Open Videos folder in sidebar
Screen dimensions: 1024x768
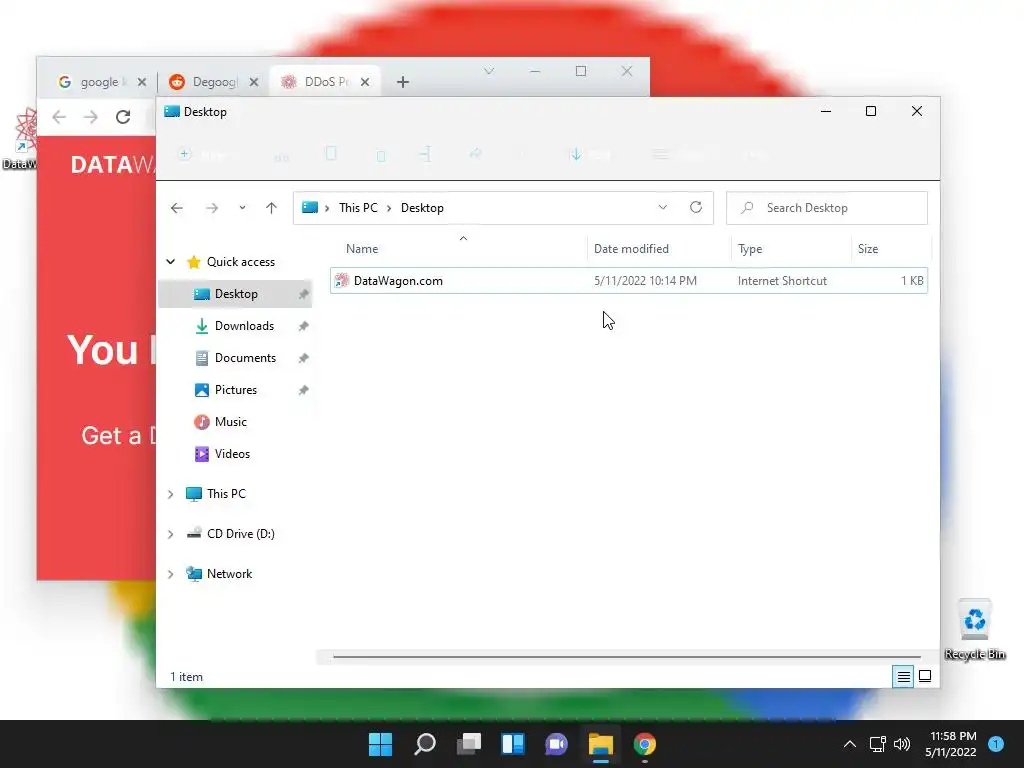point(232,454)
